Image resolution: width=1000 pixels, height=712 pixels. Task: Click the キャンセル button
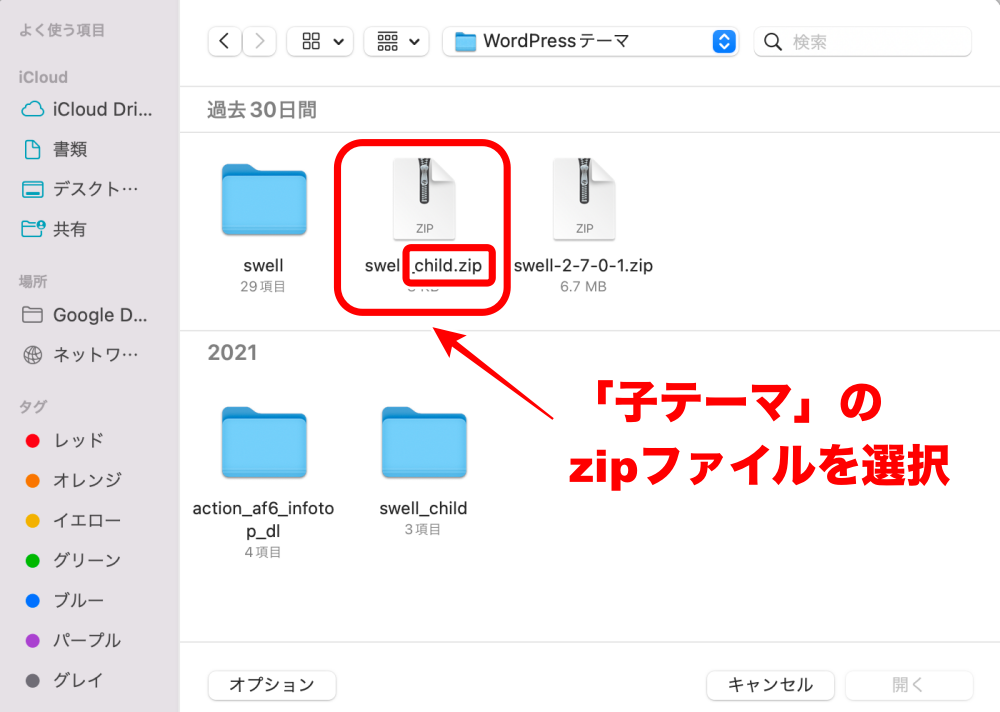(x=770, y=685)
